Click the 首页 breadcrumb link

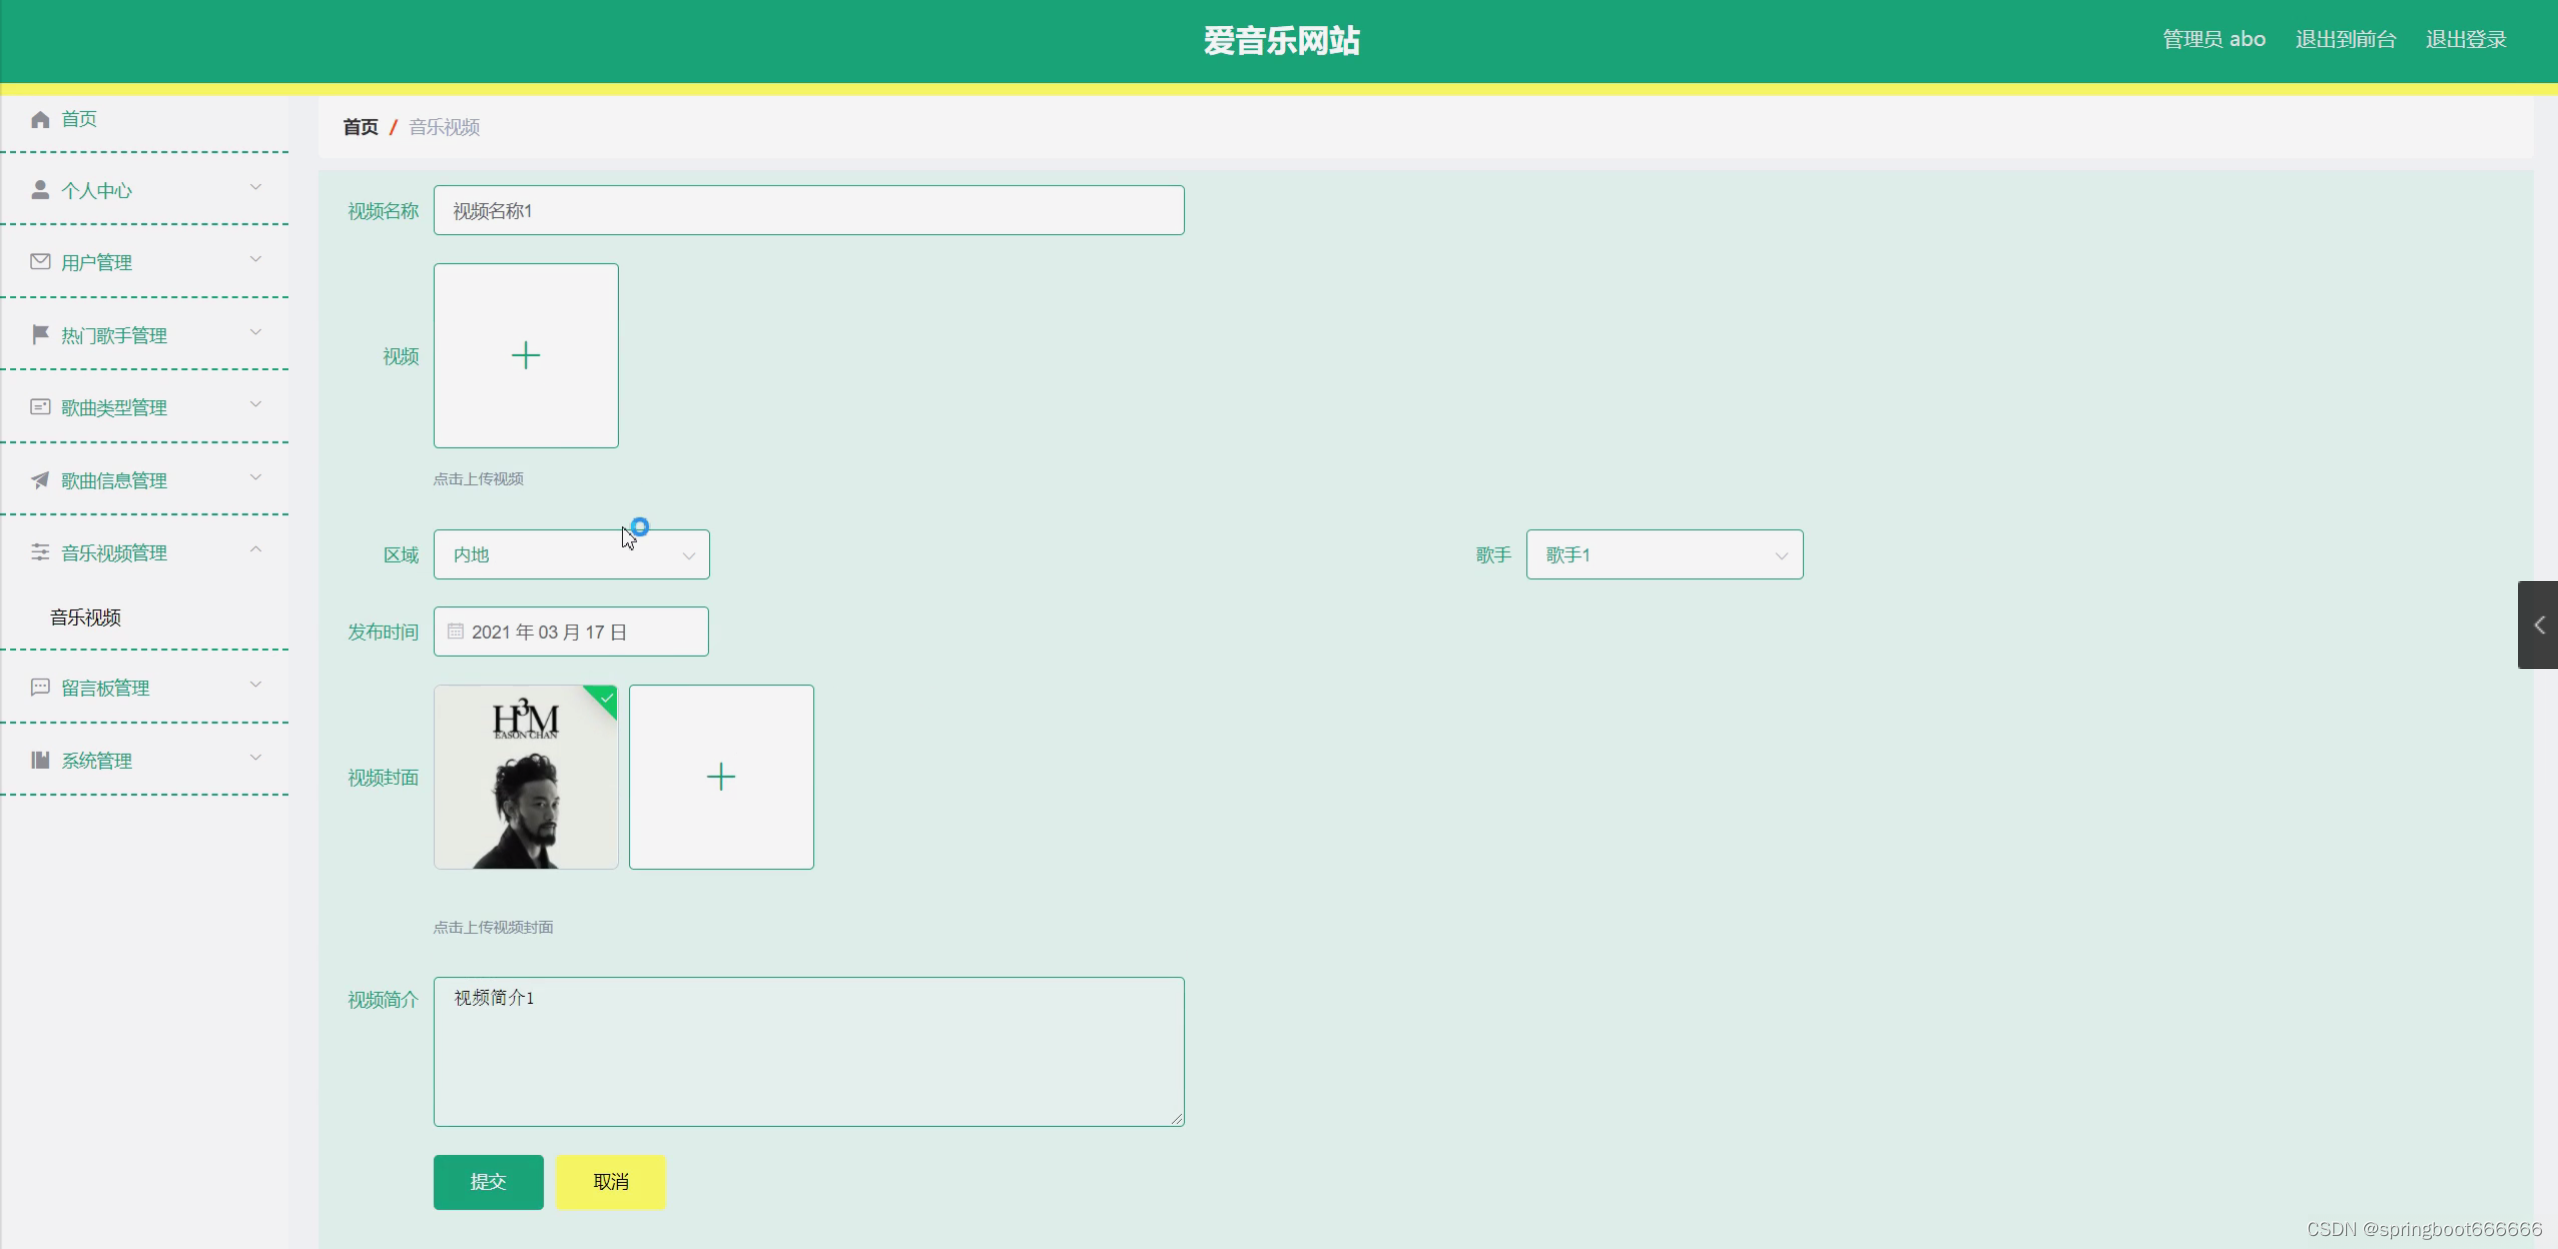[x=360, y=127]
